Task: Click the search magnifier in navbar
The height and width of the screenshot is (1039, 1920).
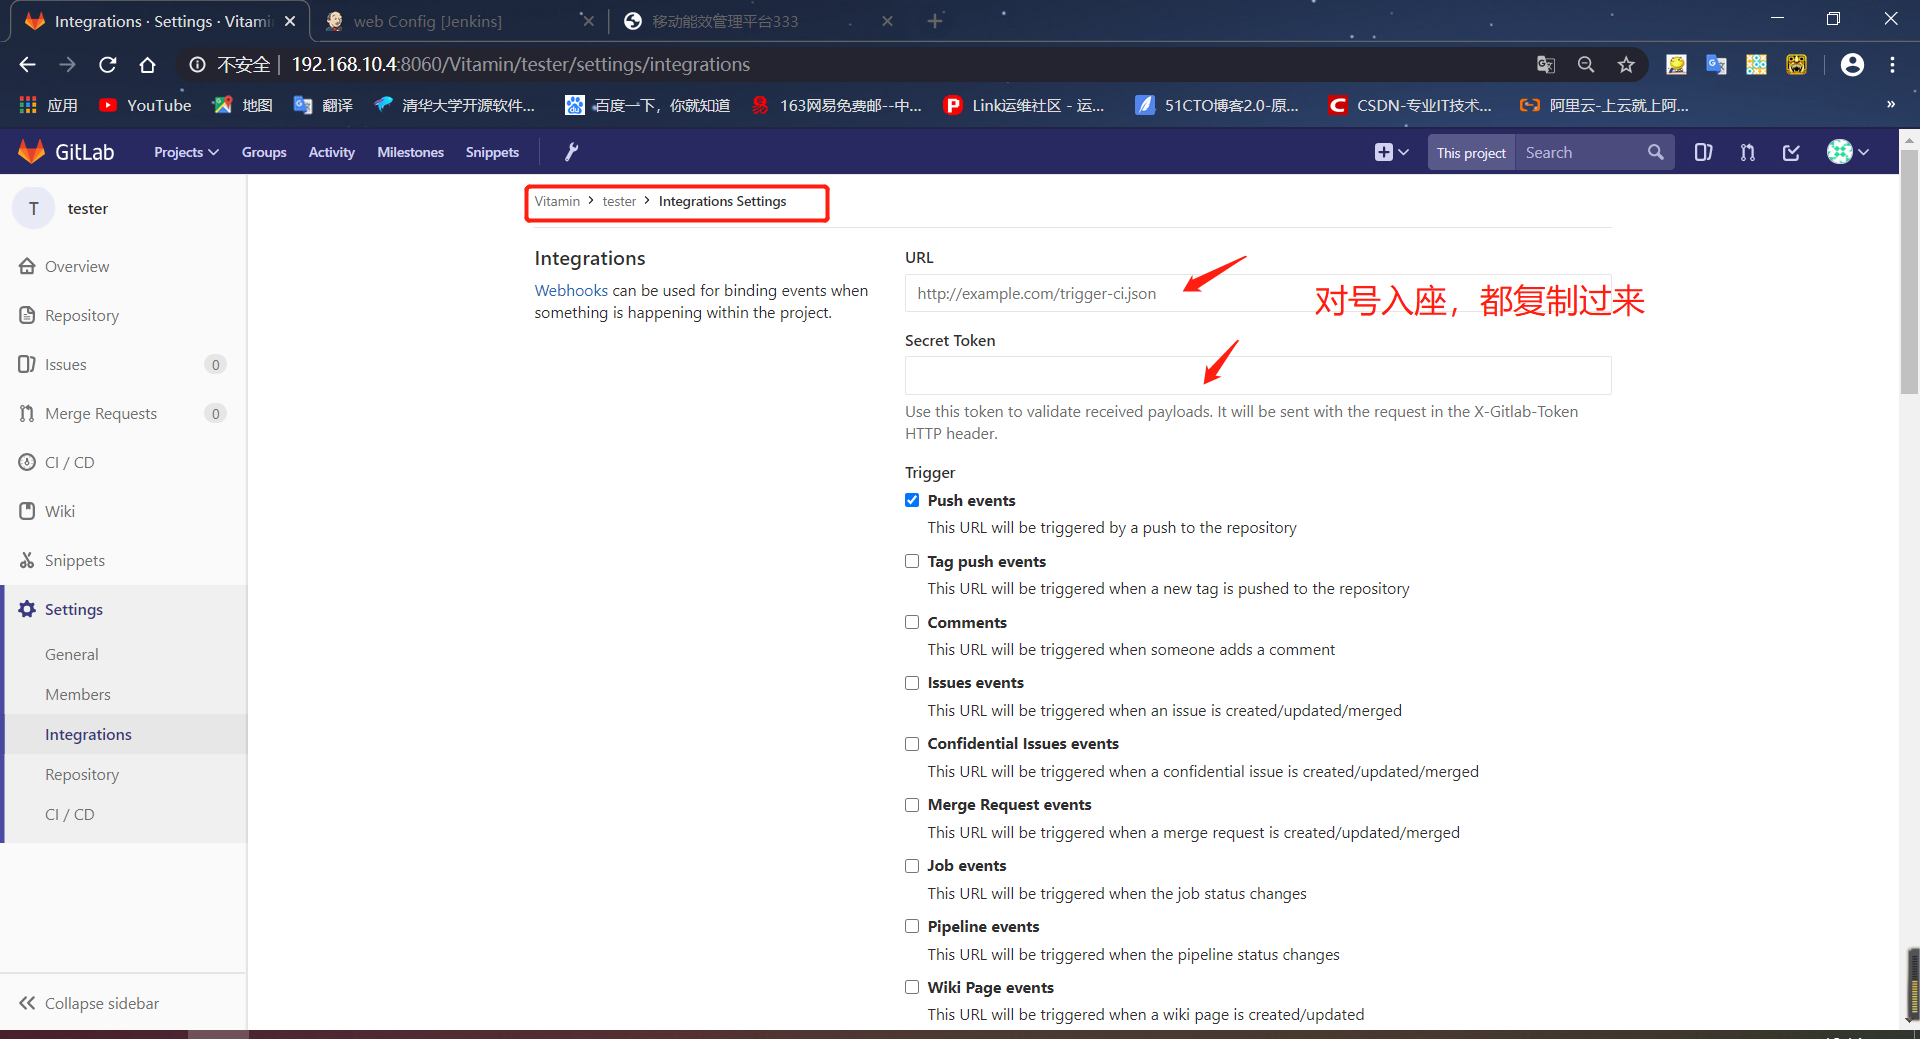Action: click(1655, 151)
